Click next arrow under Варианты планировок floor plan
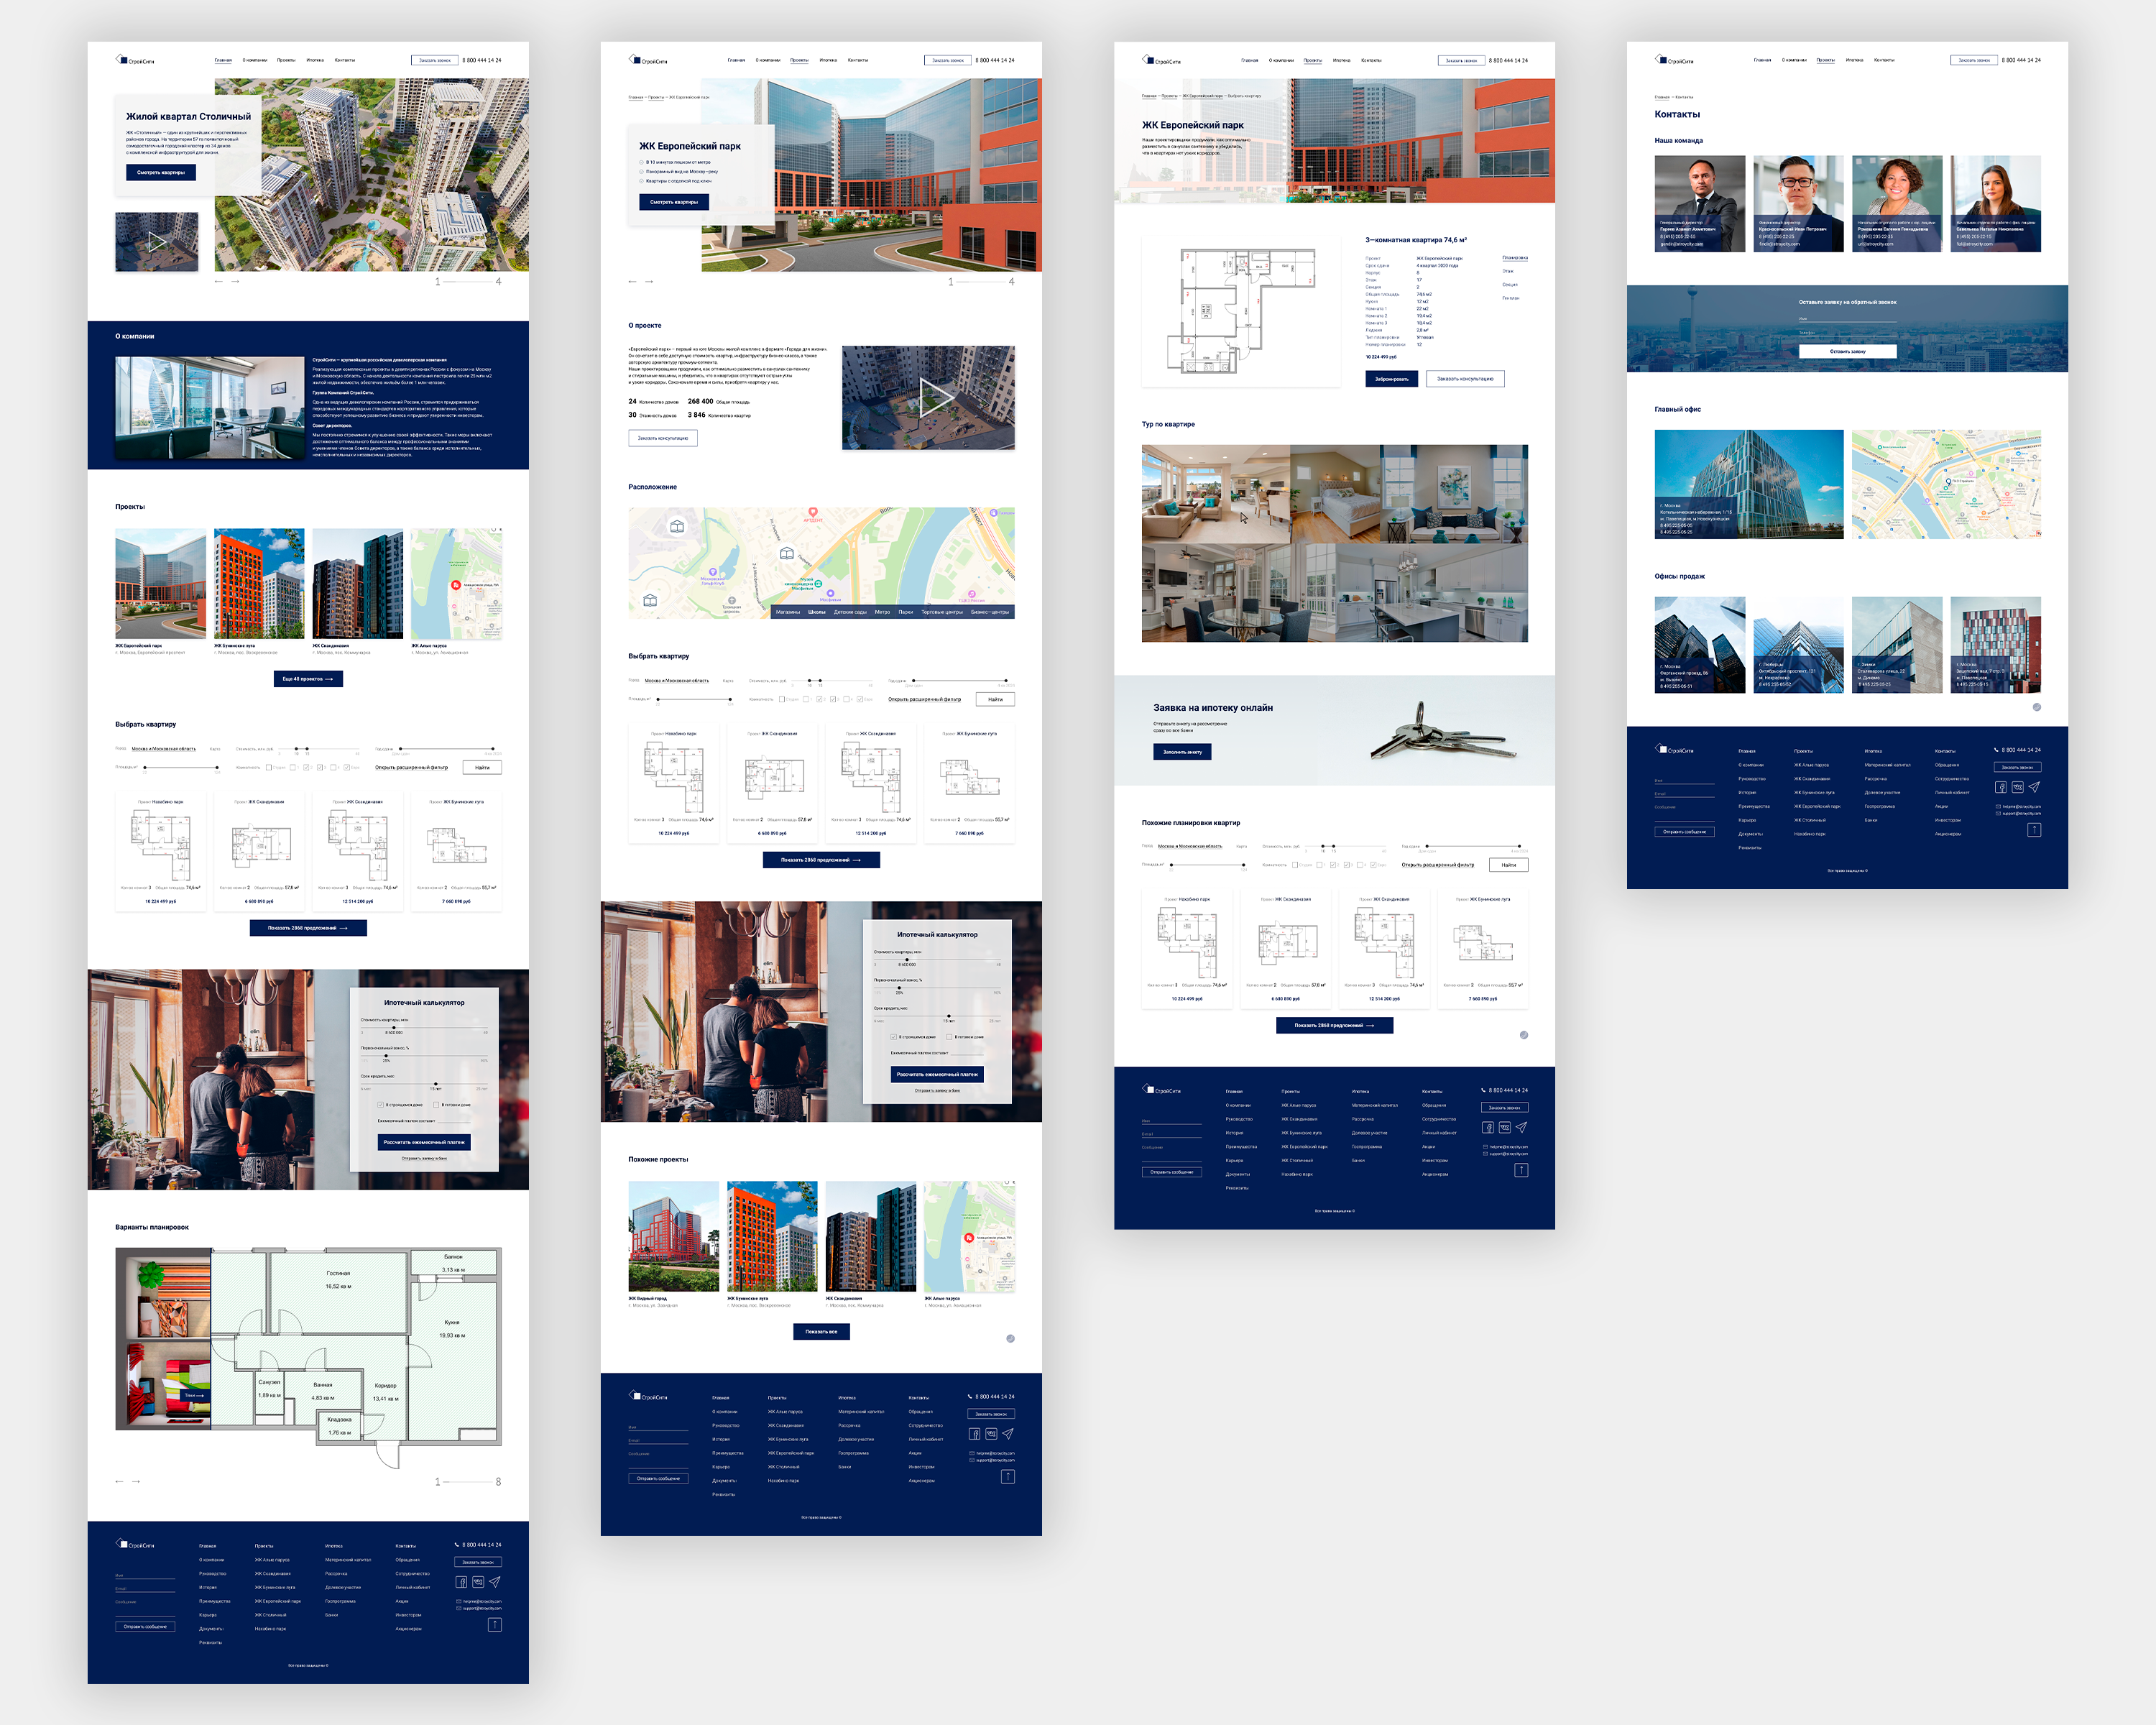Viewport: 2156px width, 1725px height. click(136, 1481)
